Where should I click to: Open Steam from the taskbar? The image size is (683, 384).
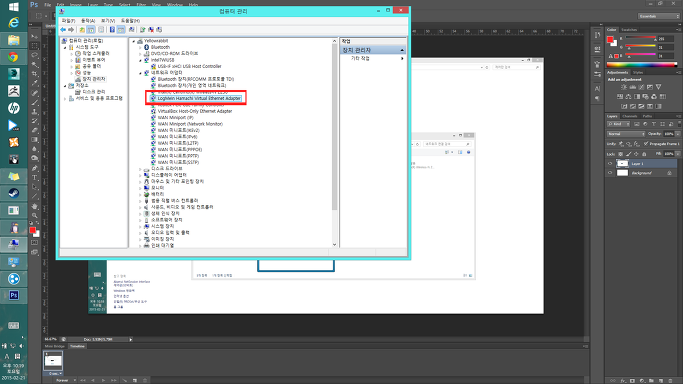tap(14, 193)
